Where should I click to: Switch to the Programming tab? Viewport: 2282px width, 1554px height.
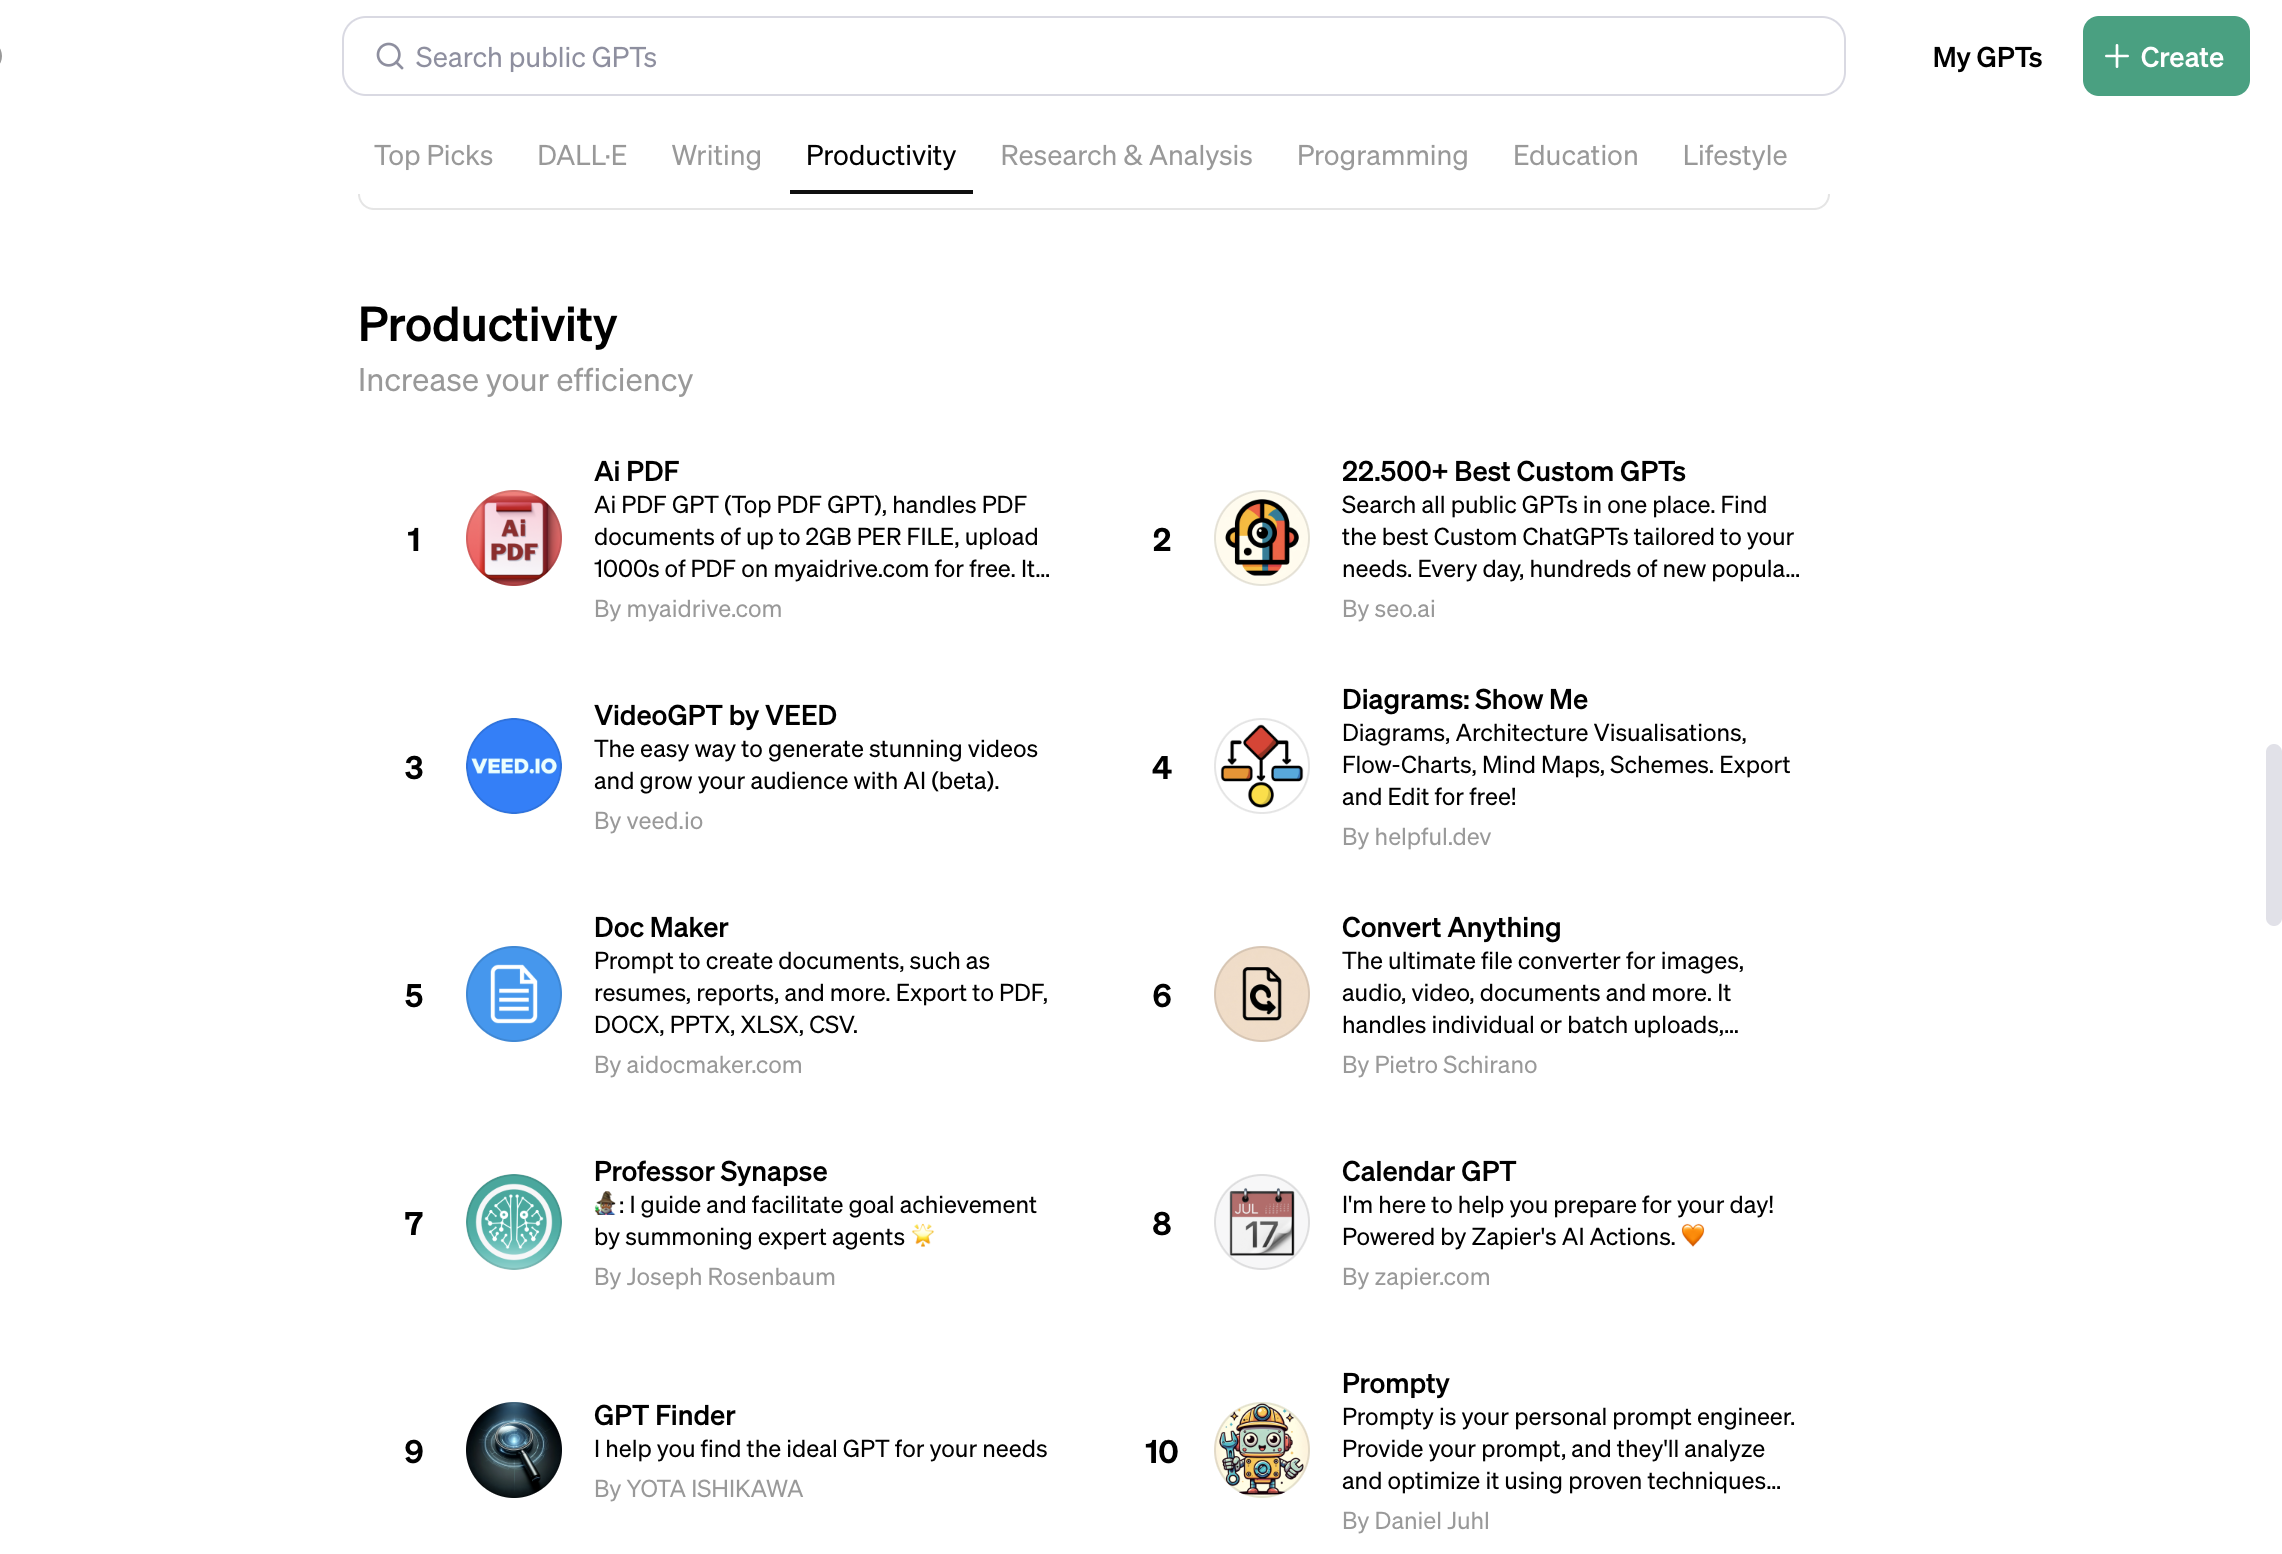pos(1382,155)
